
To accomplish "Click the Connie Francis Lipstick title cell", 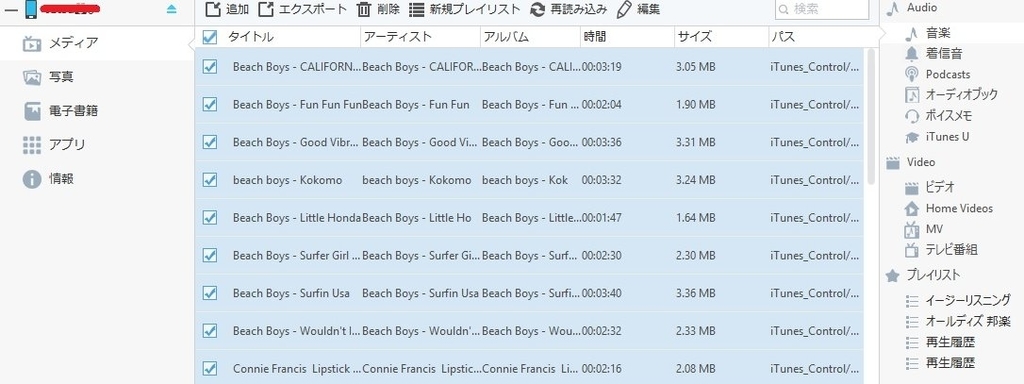I will click(296, 369).
